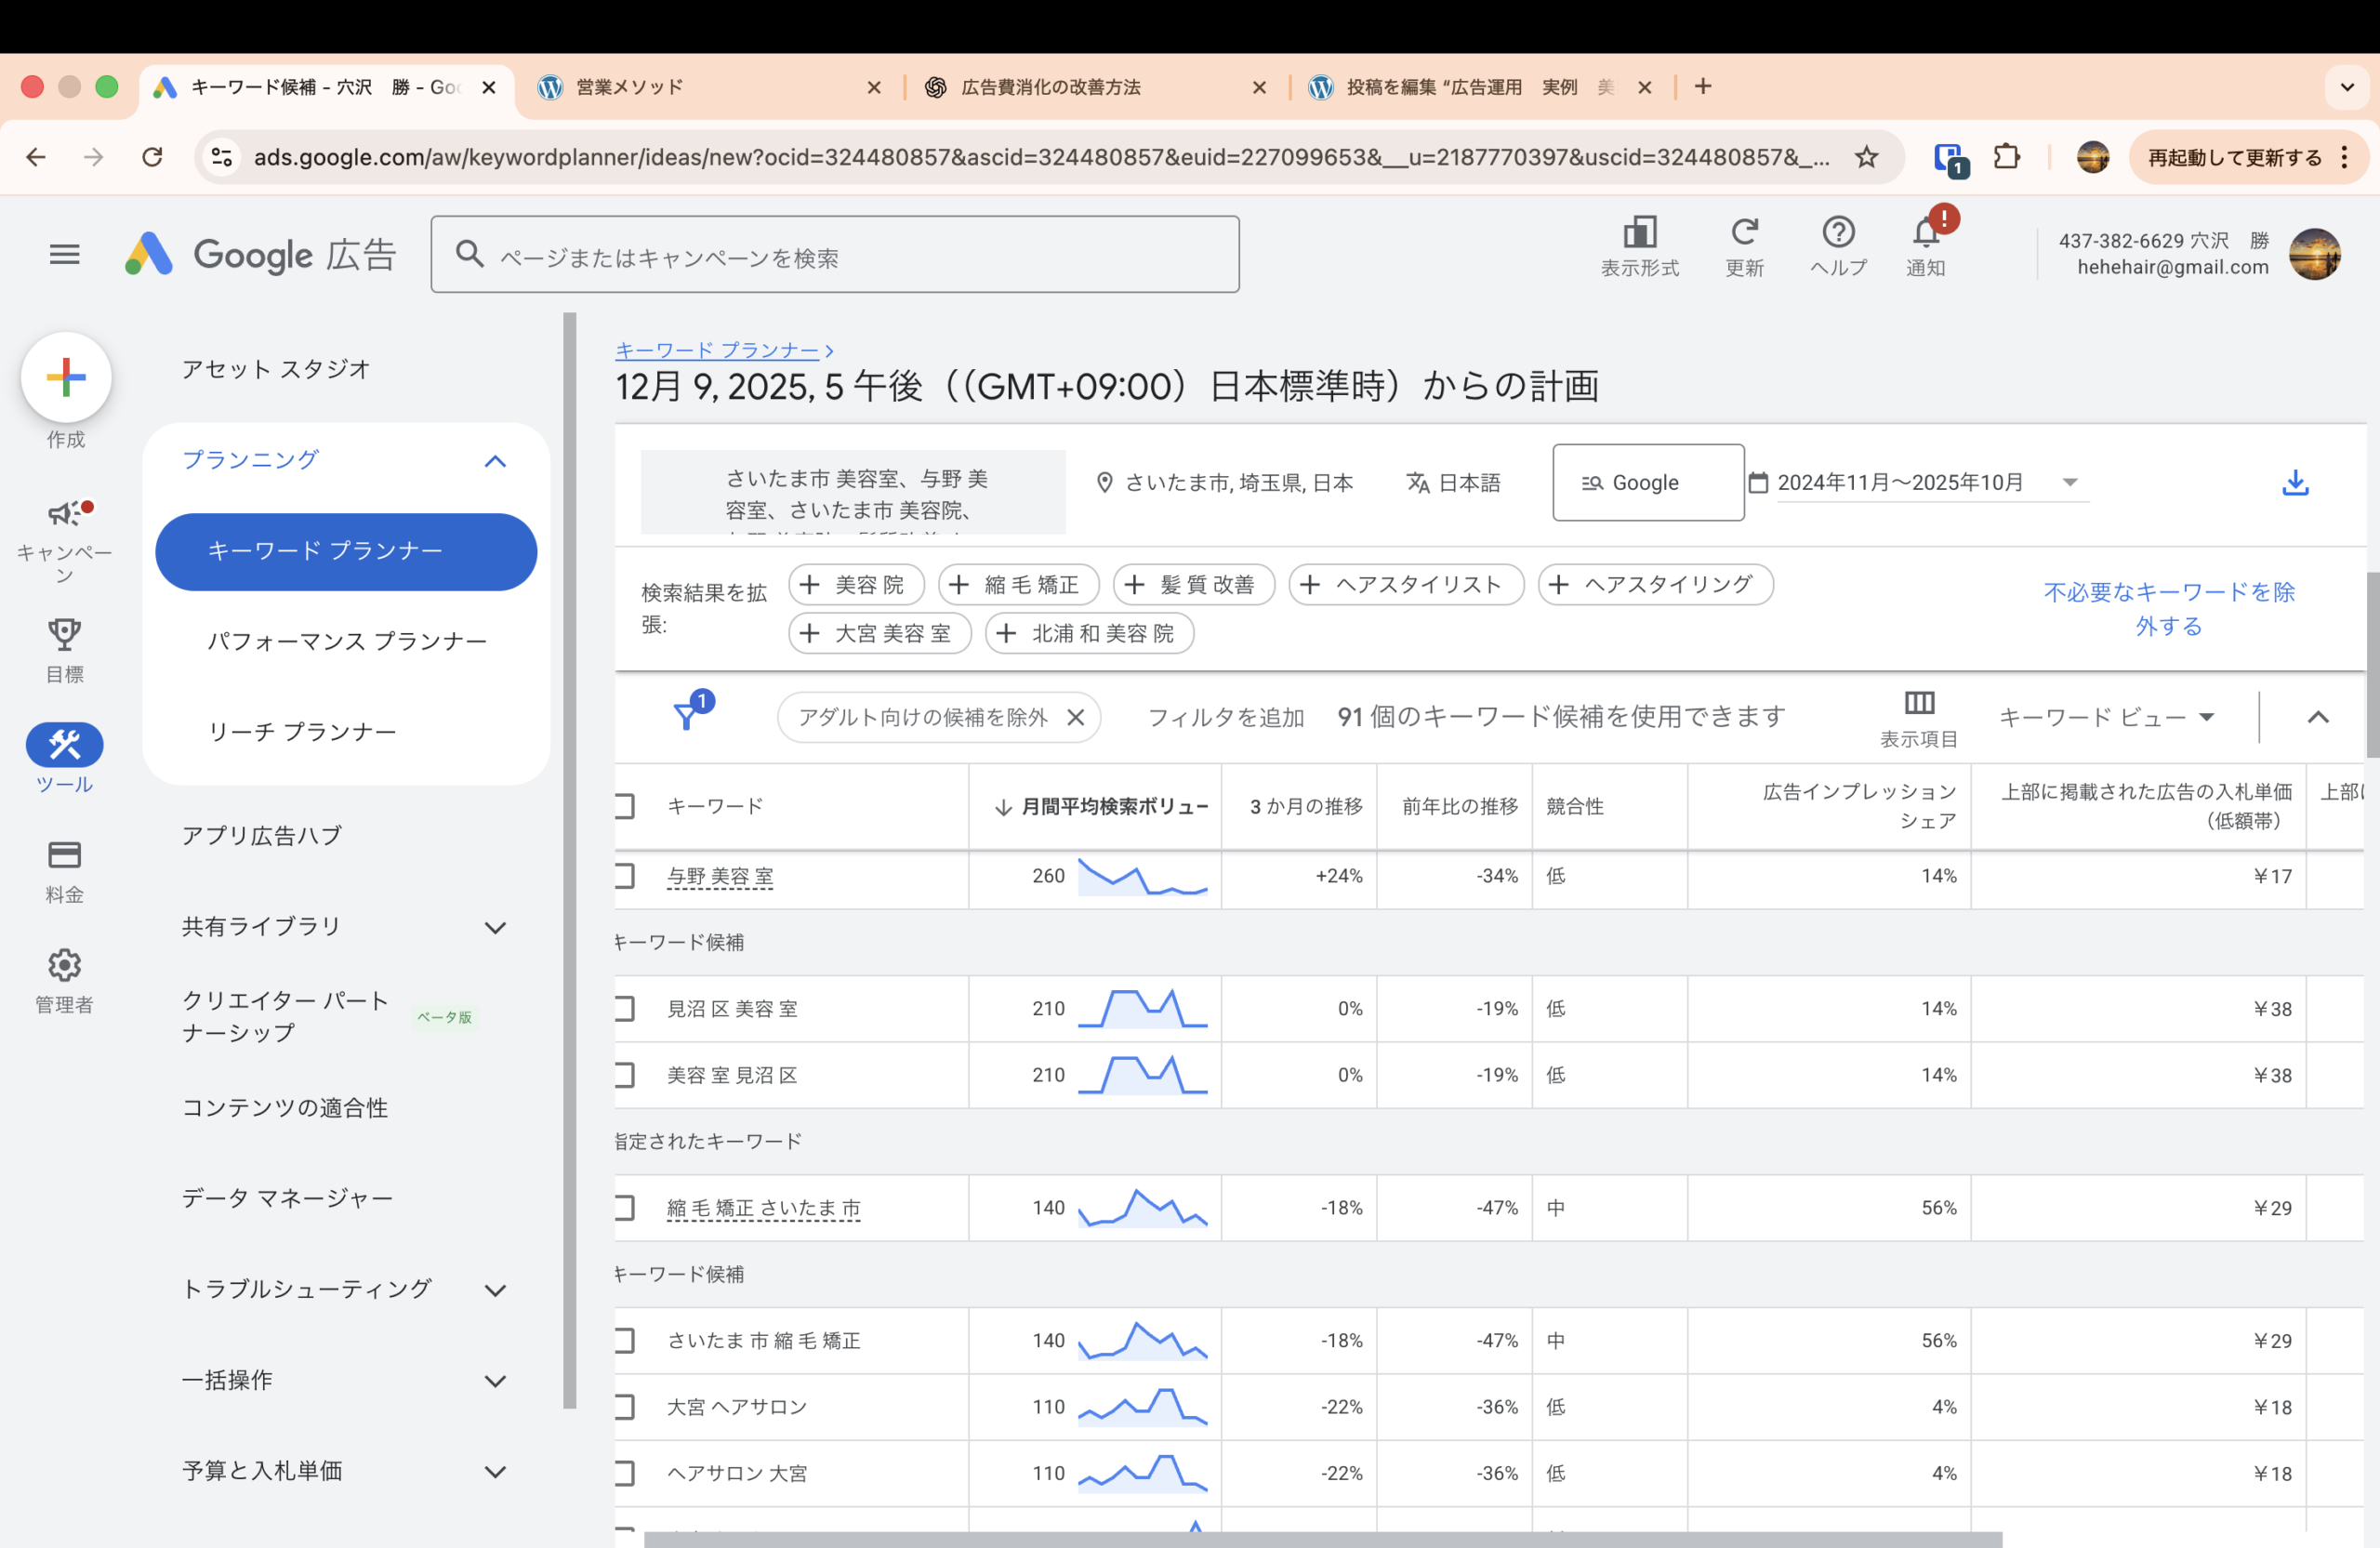Viewport: 2380px width, 1548px height.
Task: Click the download keyword ideas icon
Action: pyautogui.click(x=2295, y=483)
